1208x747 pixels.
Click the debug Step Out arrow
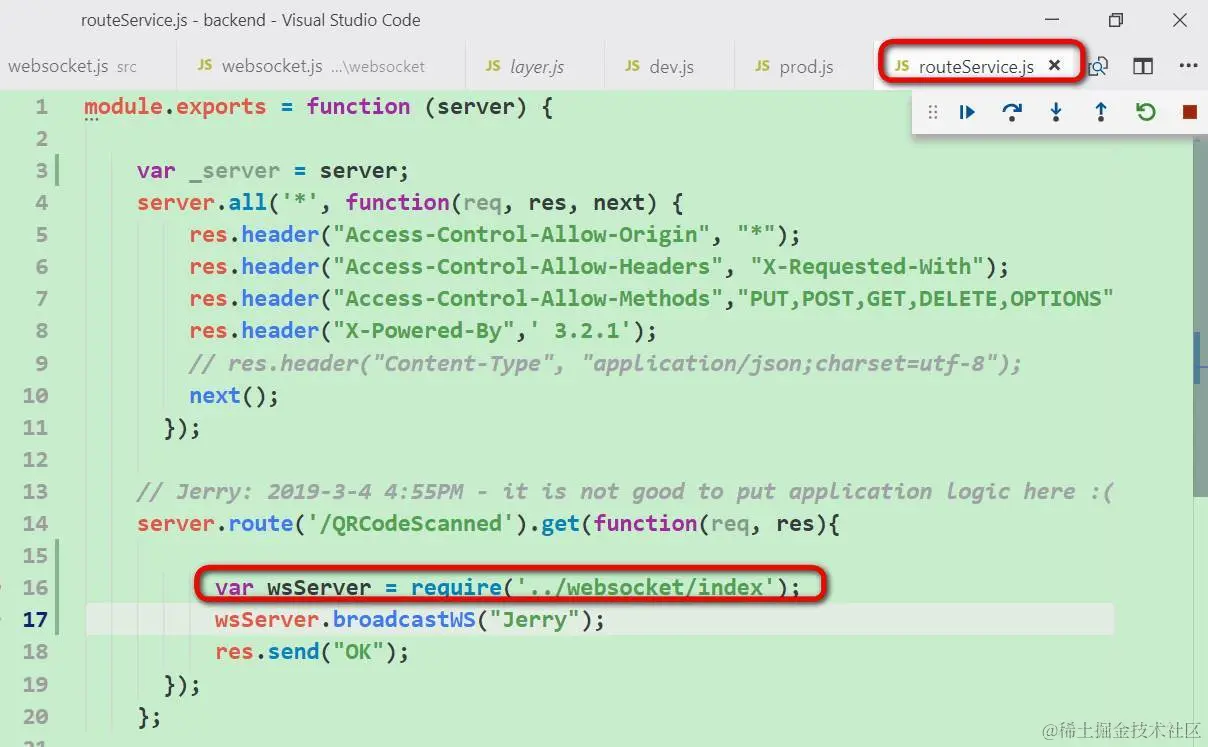(1101, 112)
